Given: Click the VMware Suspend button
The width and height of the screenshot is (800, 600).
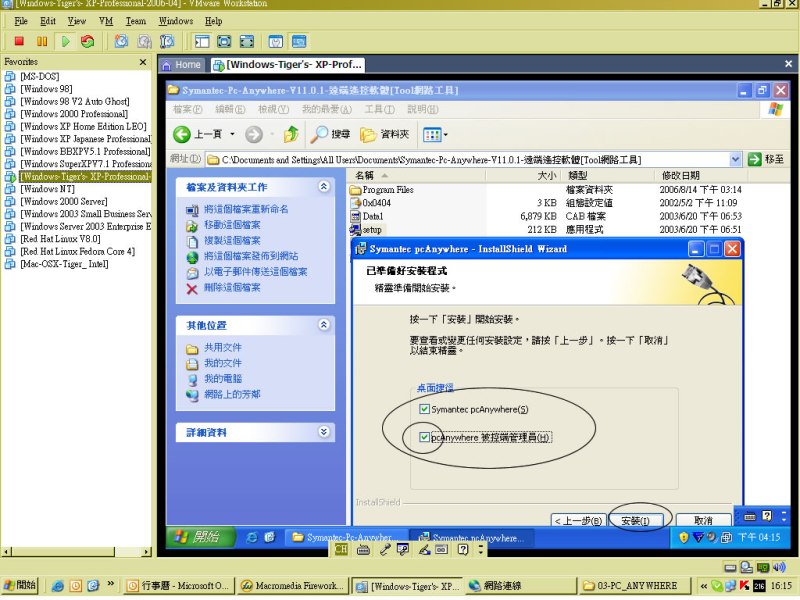Looking at the screenshot, I should click(42, 41).
